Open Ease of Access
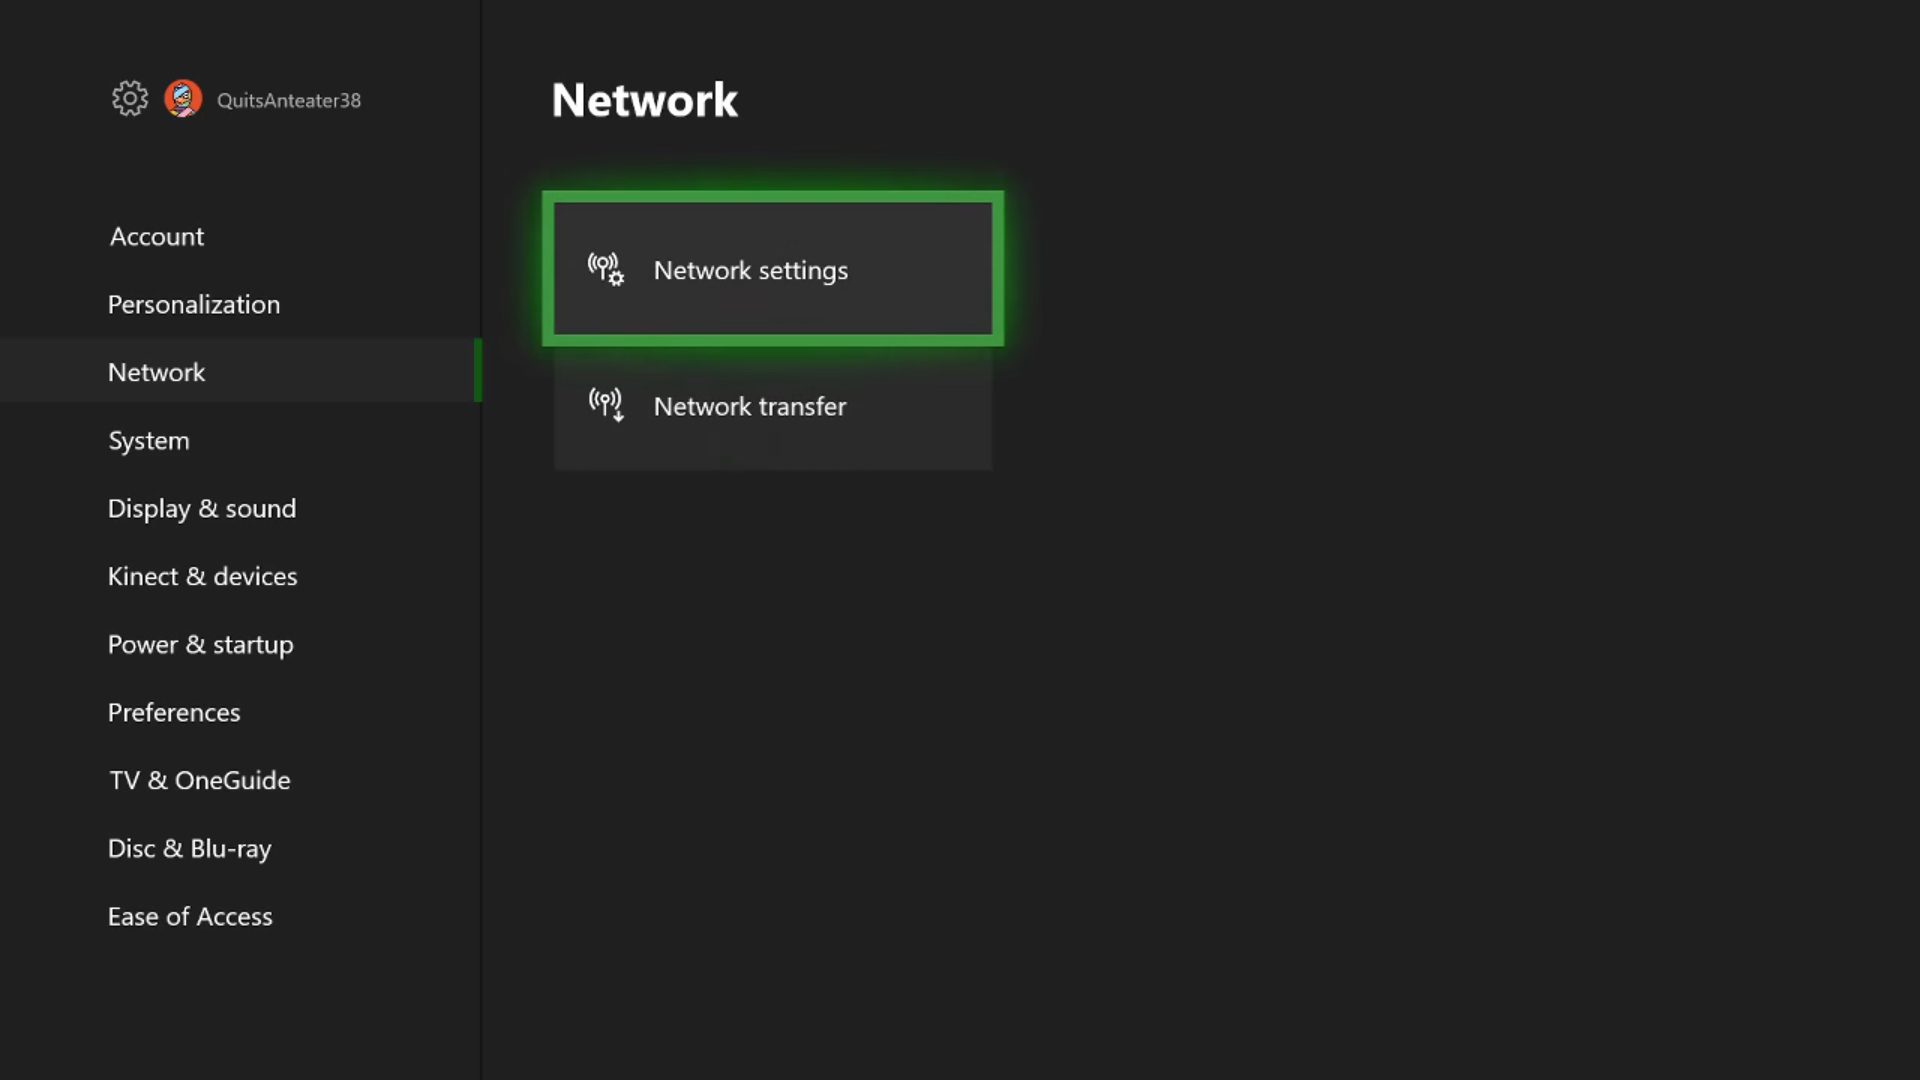The image size is (1920, 1080). (190, 916)
